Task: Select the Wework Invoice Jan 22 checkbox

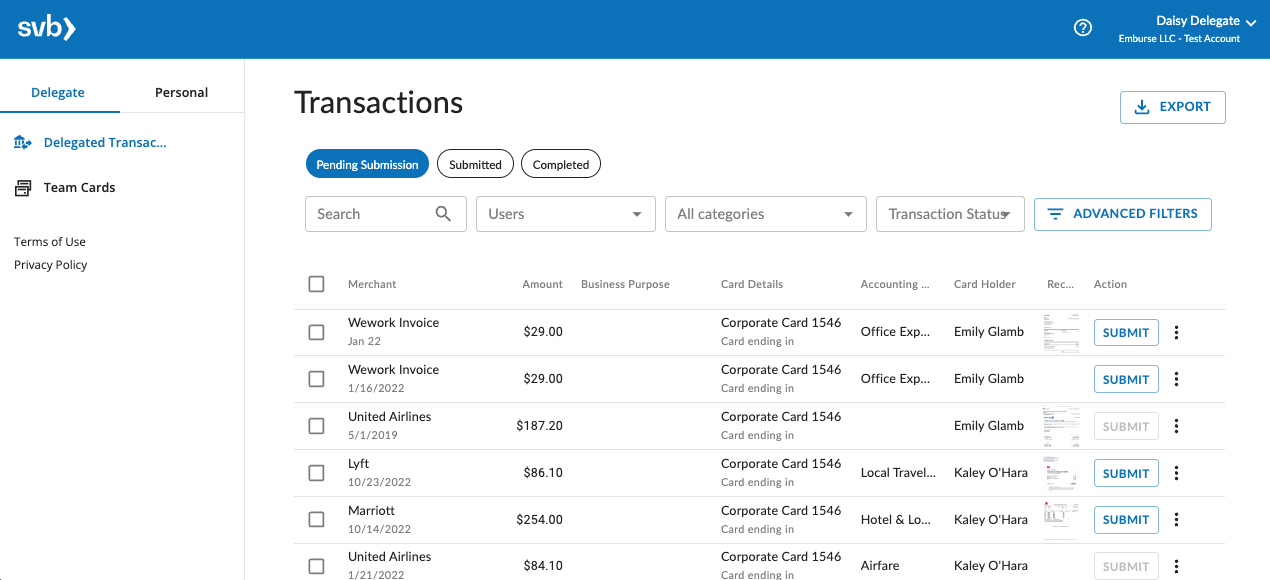Action: pos(317,332)
